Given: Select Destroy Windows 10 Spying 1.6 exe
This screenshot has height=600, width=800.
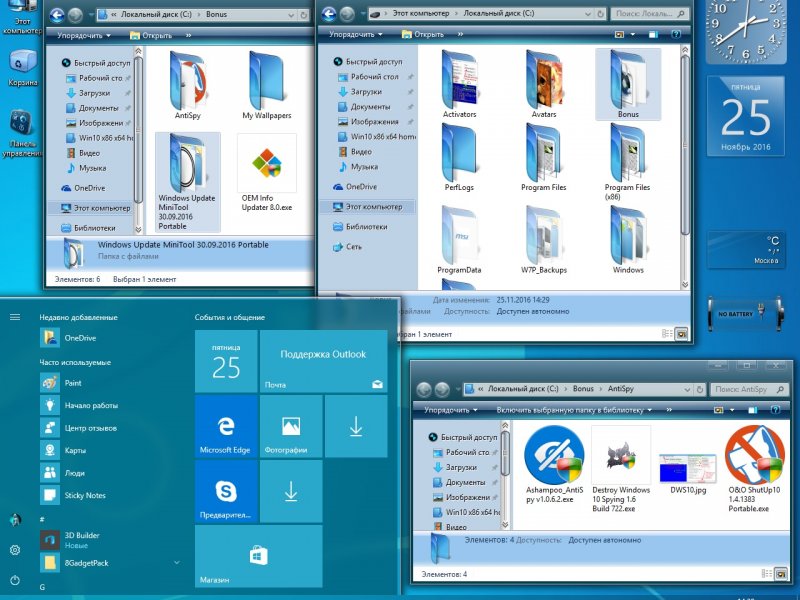Looking at the screenshot, I should (621, 469).
